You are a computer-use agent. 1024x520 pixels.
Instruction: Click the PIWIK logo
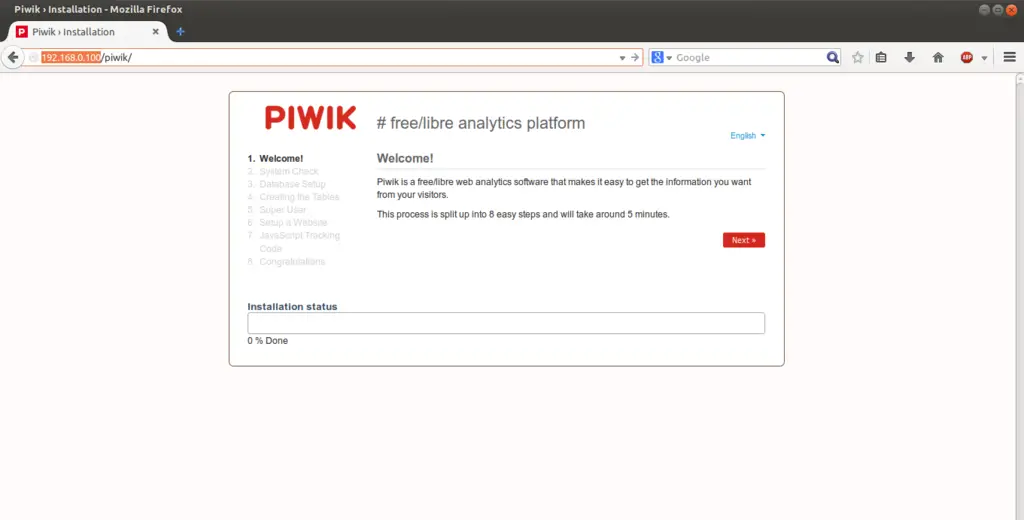310,118
